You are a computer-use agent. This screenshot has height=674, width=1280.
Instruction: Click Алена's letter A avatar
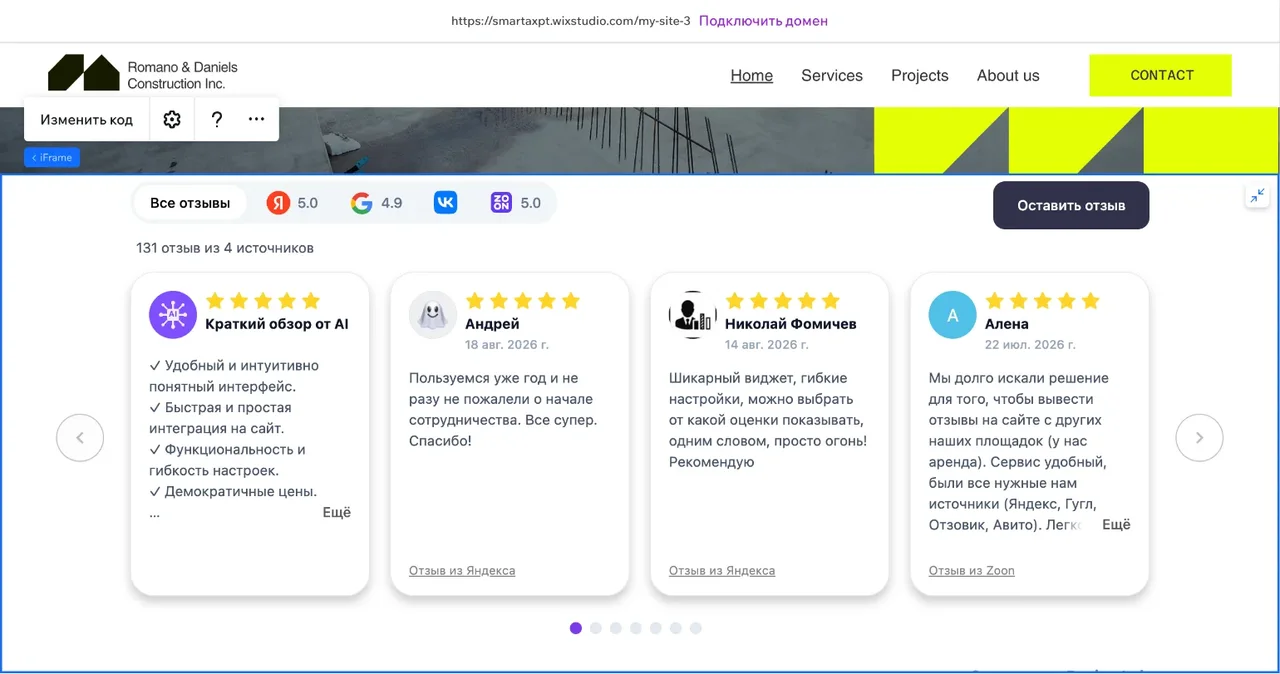[x=953, y=315]
